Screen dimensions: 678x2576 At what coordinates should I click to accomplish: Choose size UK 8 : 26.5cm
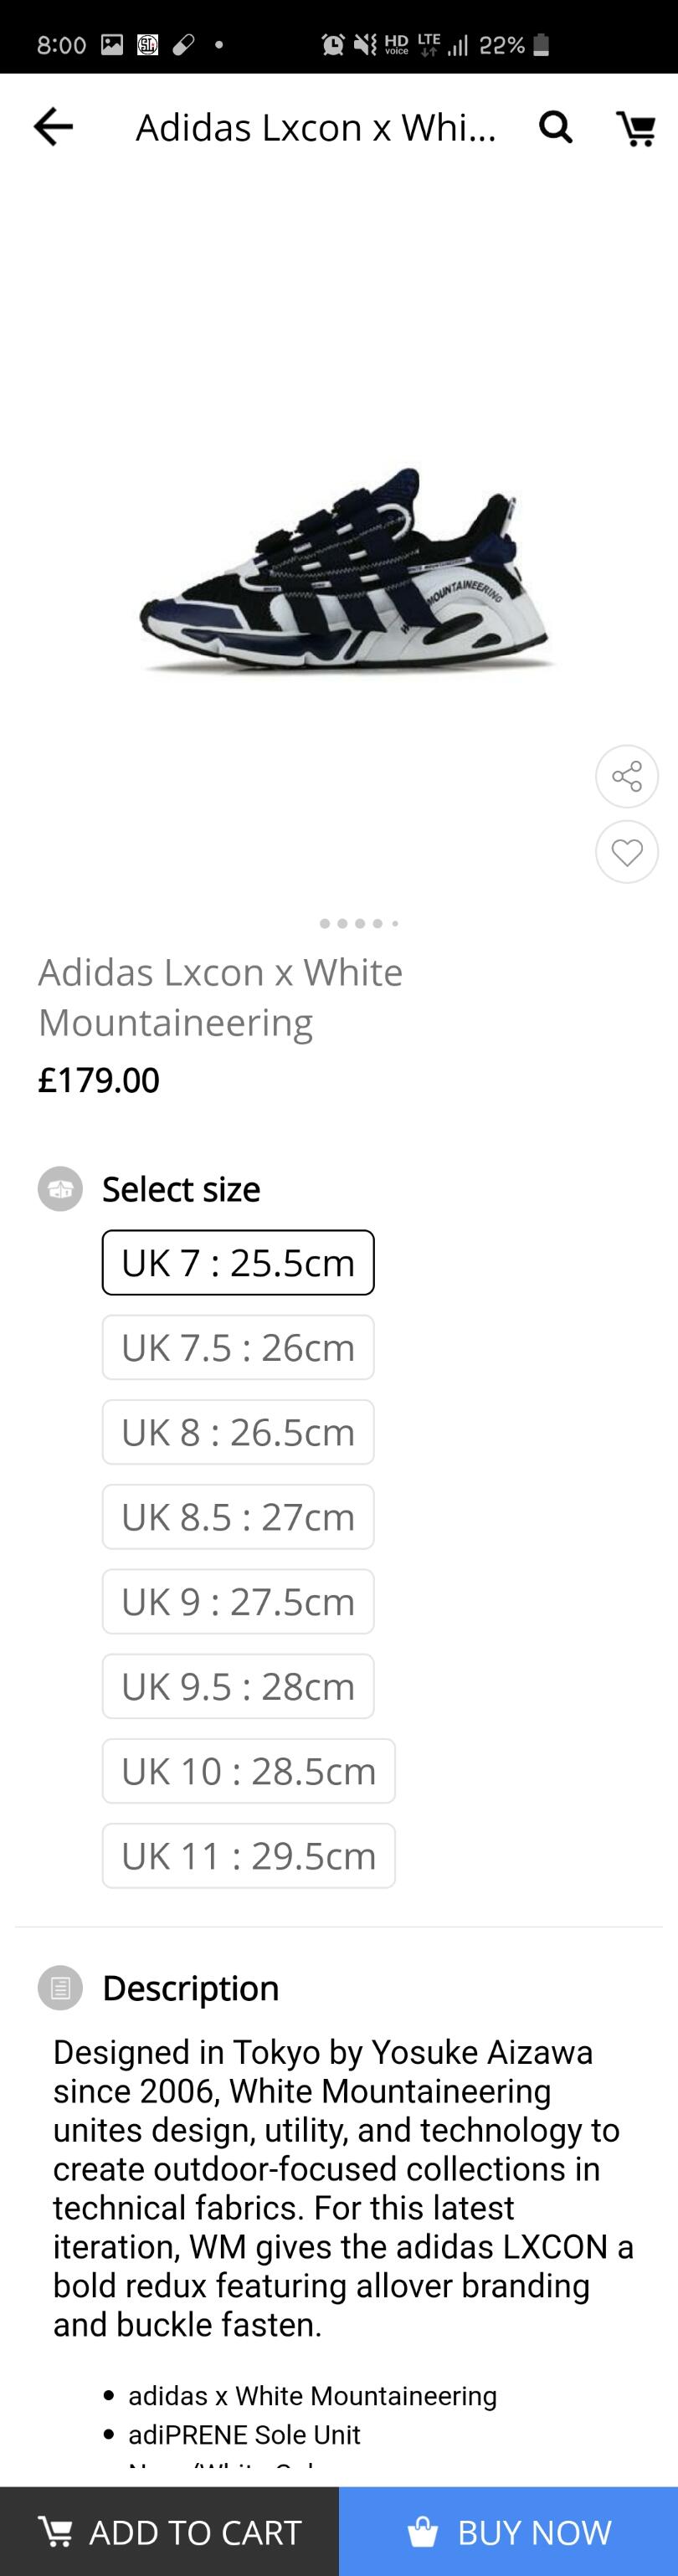(238, 1432)
